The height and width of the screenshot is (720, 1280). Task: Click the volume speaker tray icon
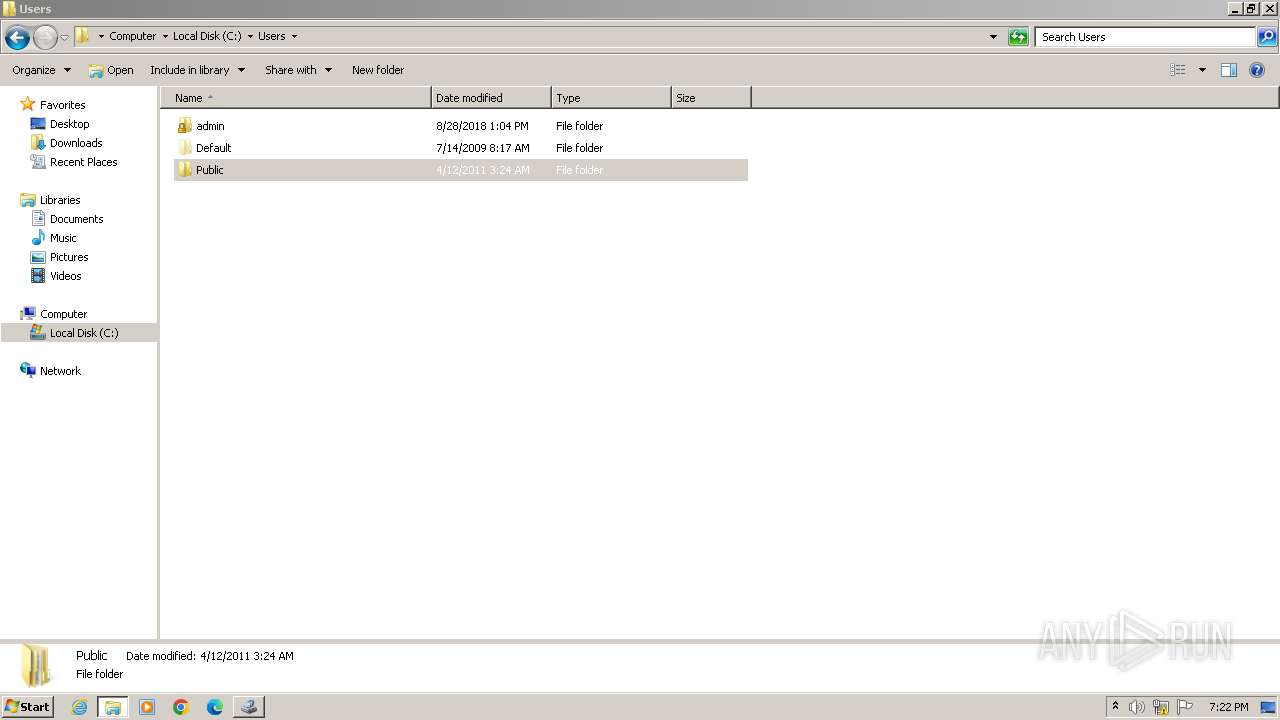click(x=1137, y=707)
